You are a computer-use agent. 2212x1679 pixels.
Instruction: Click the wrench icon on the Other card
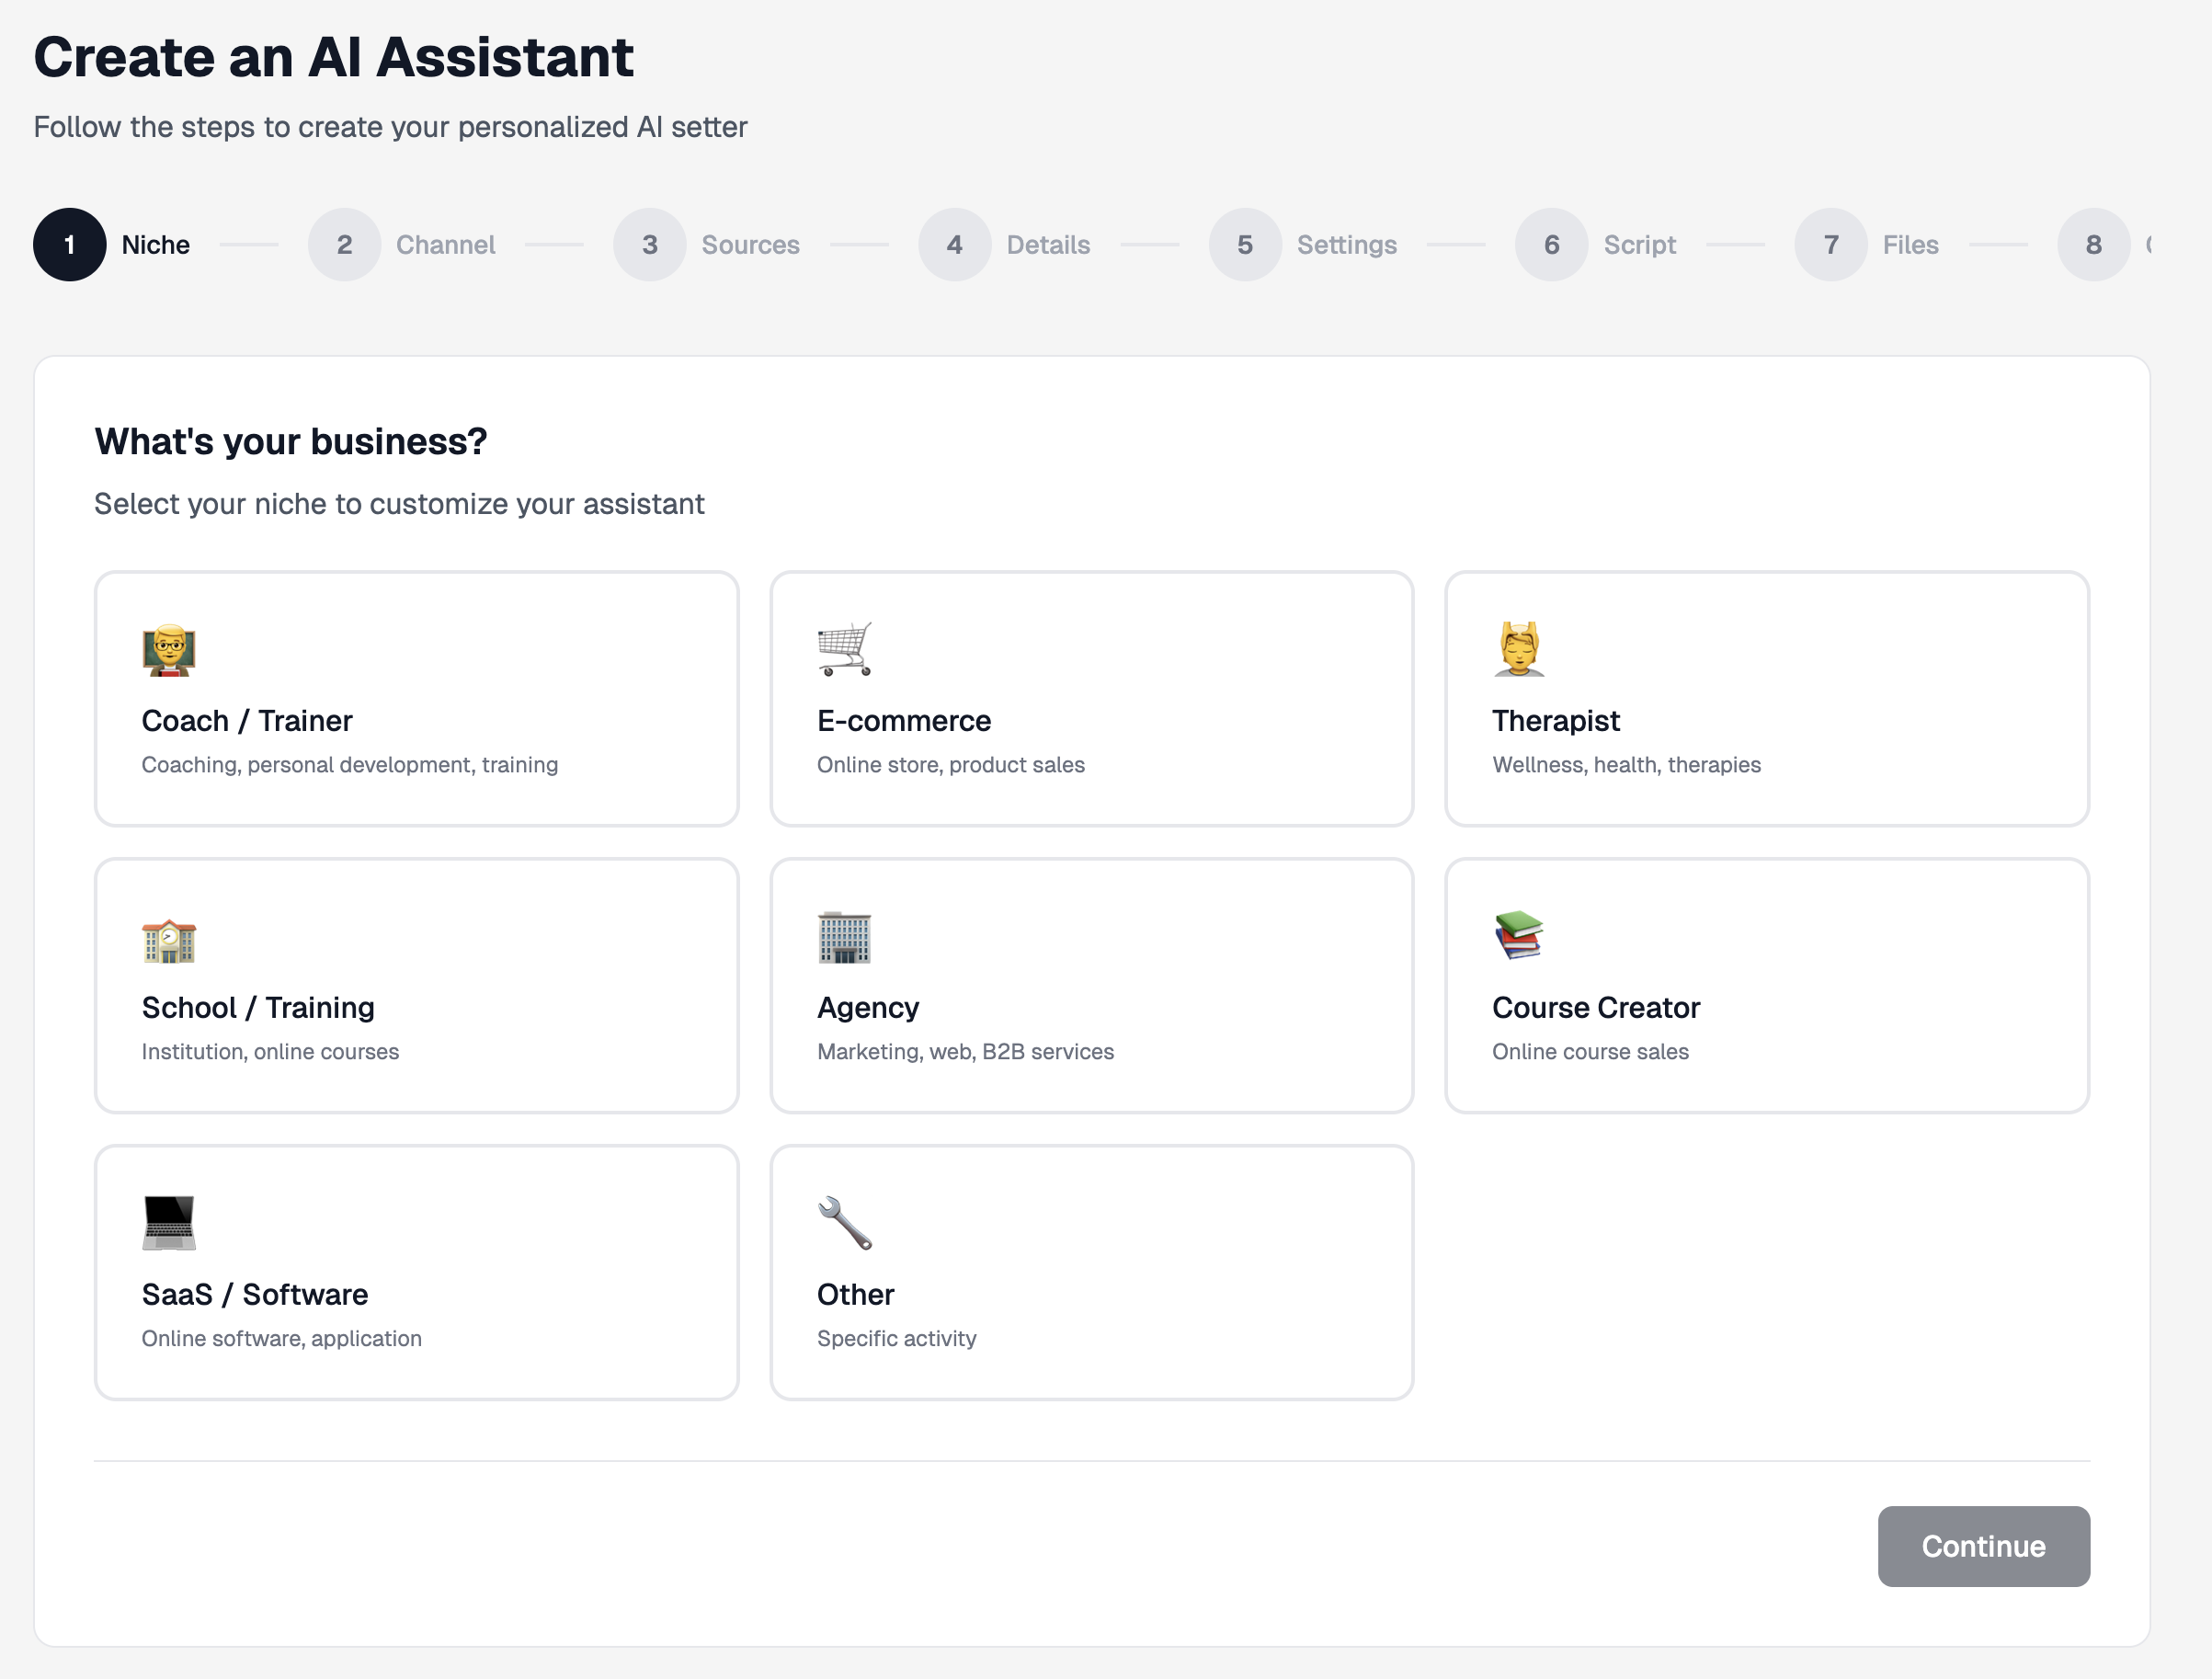tap(843, 1222)
